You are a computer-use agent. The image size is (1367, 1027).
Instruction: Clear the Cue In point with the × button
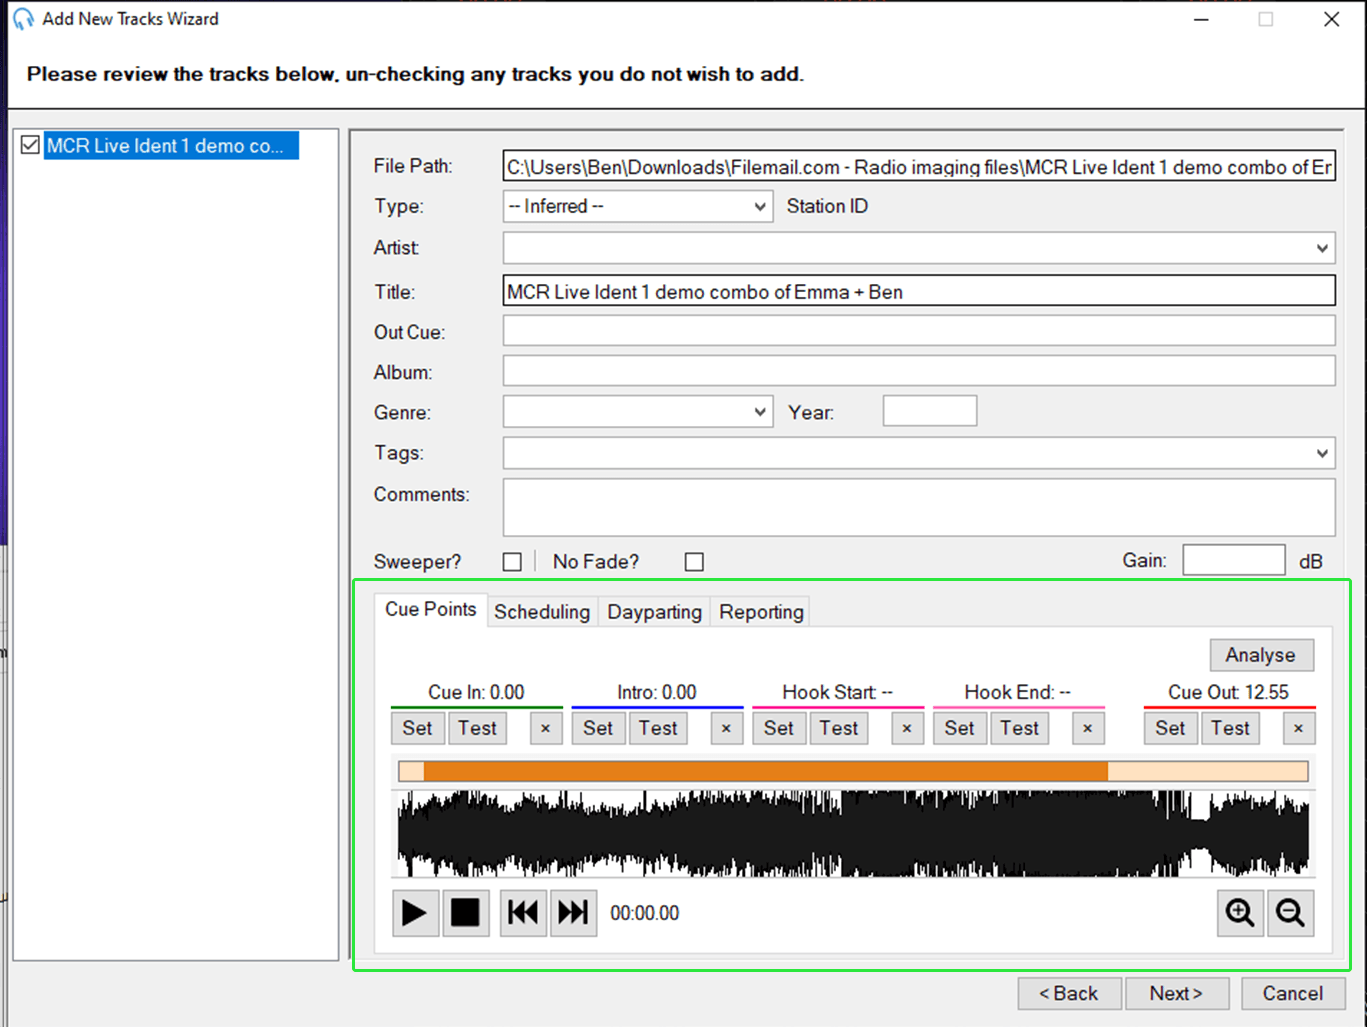pyautogui.click(x=545, y=728)
